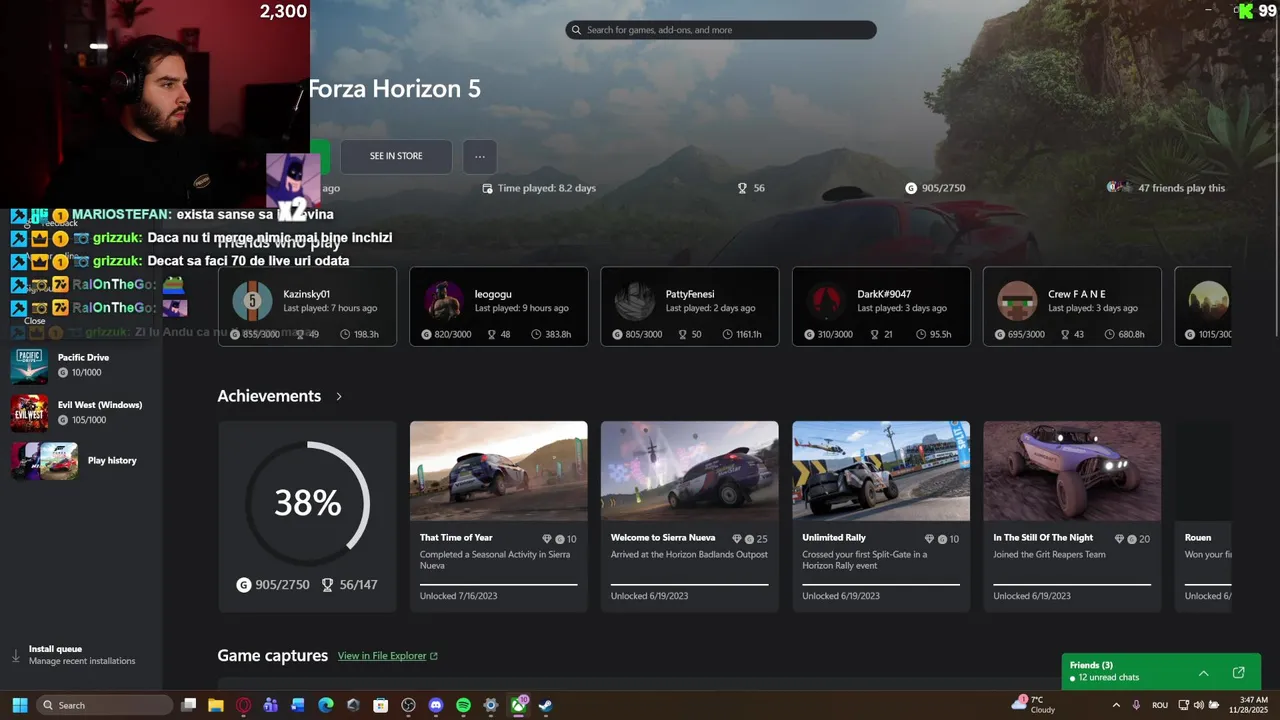Open network status tray icon
The height and width of the screenshot is (720, 1280).
(1183, 705)
